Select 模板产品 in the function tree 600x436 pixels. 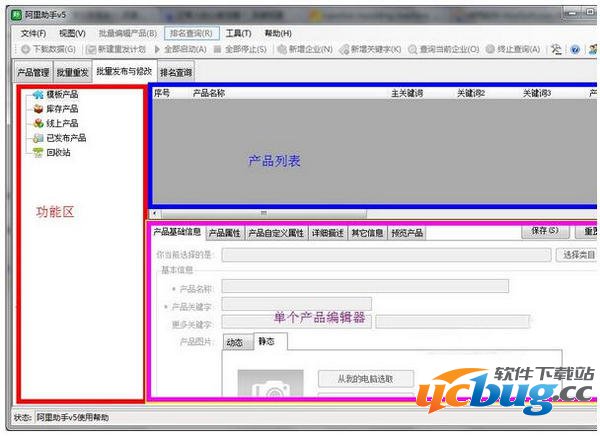pyautogui.click(x=61, y=95)
